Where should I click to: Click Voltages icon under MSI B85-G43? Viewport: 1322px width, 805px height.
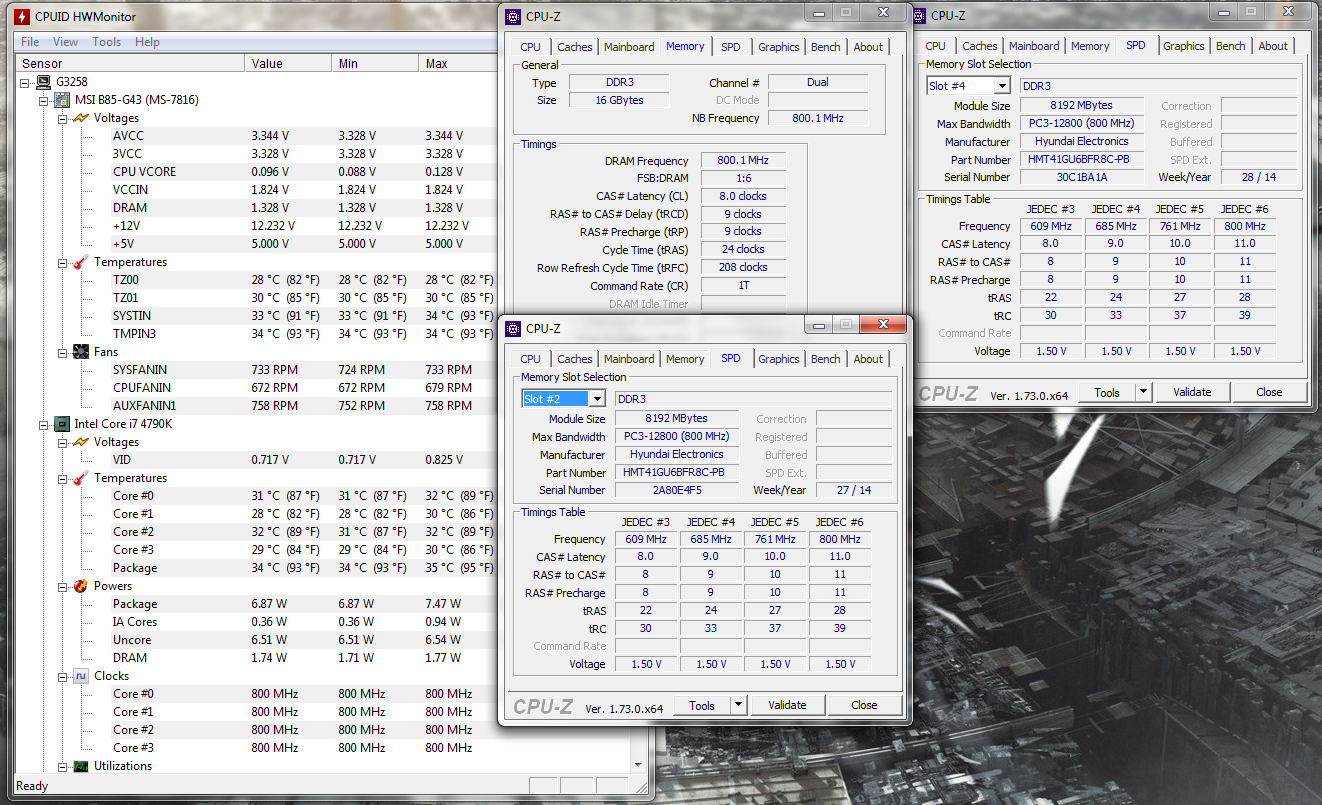coord(80,118)
